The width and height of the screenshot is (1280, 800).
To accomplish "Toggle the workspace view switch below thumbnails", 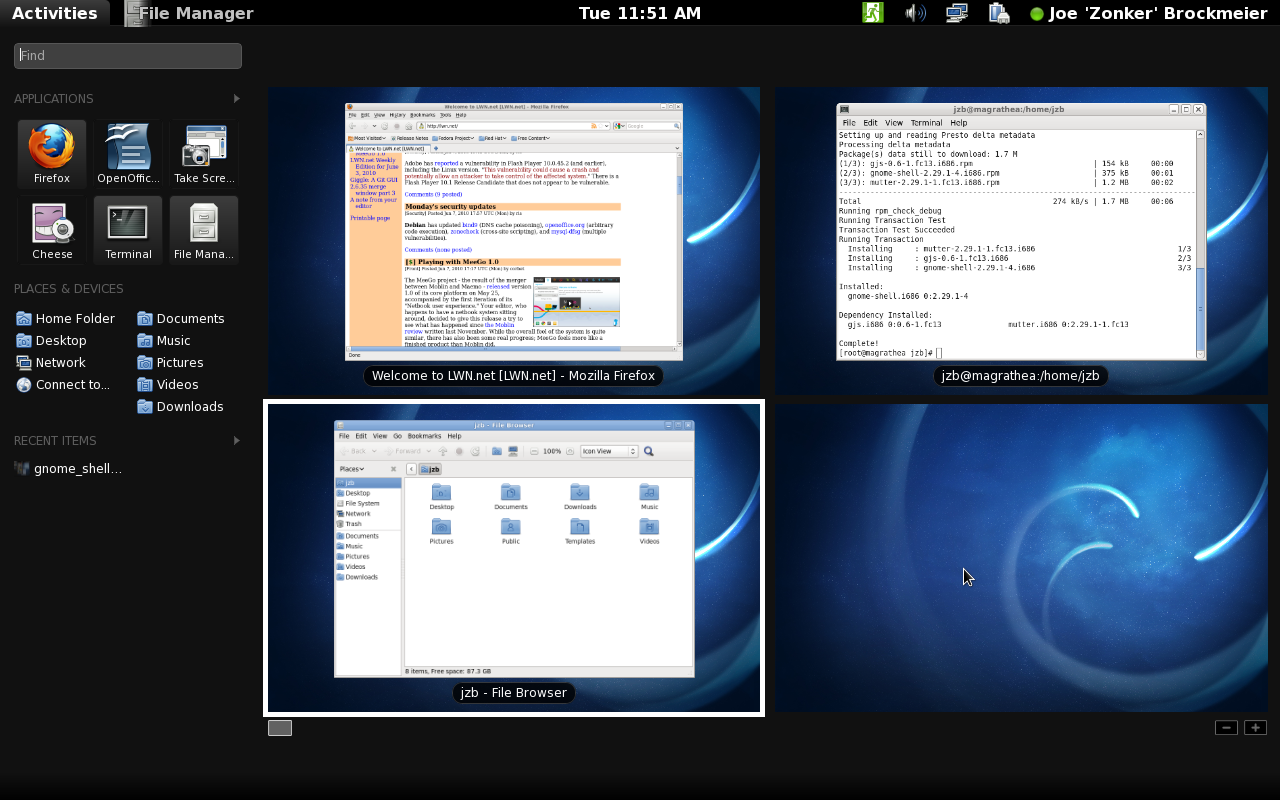I will point(280,728).
